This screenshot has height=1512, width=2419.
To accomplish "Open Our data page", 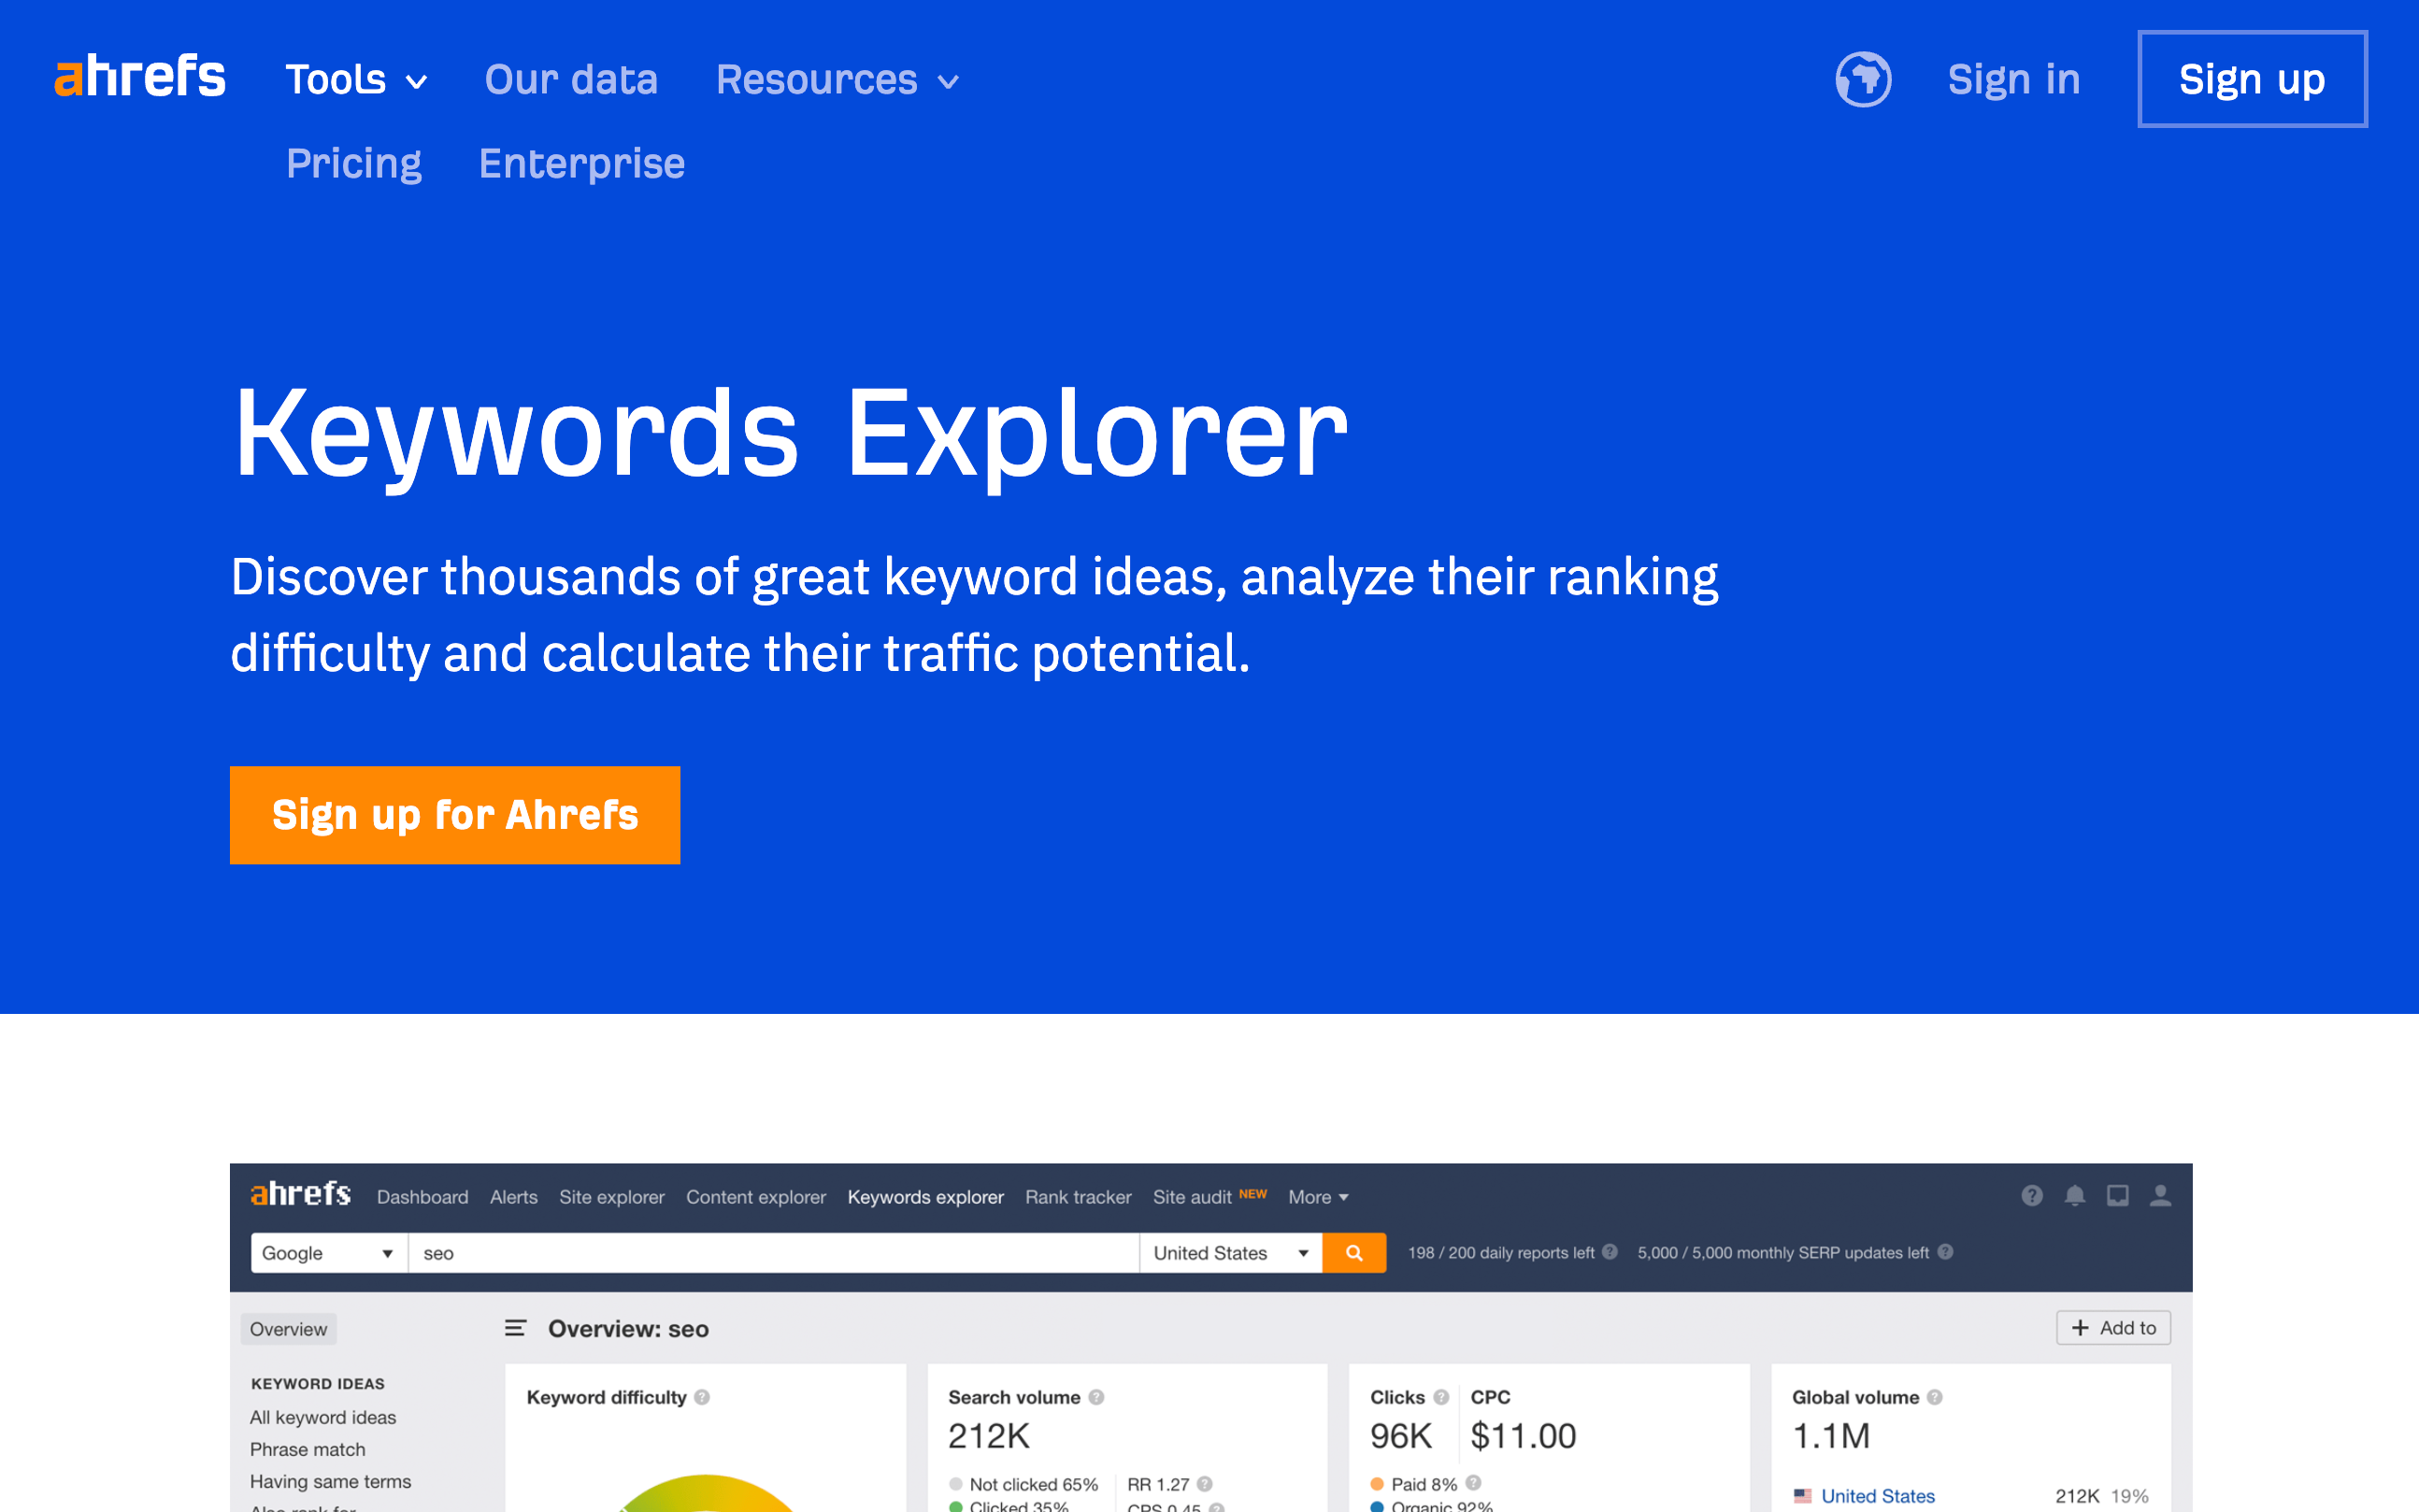I will click(571, 80).
